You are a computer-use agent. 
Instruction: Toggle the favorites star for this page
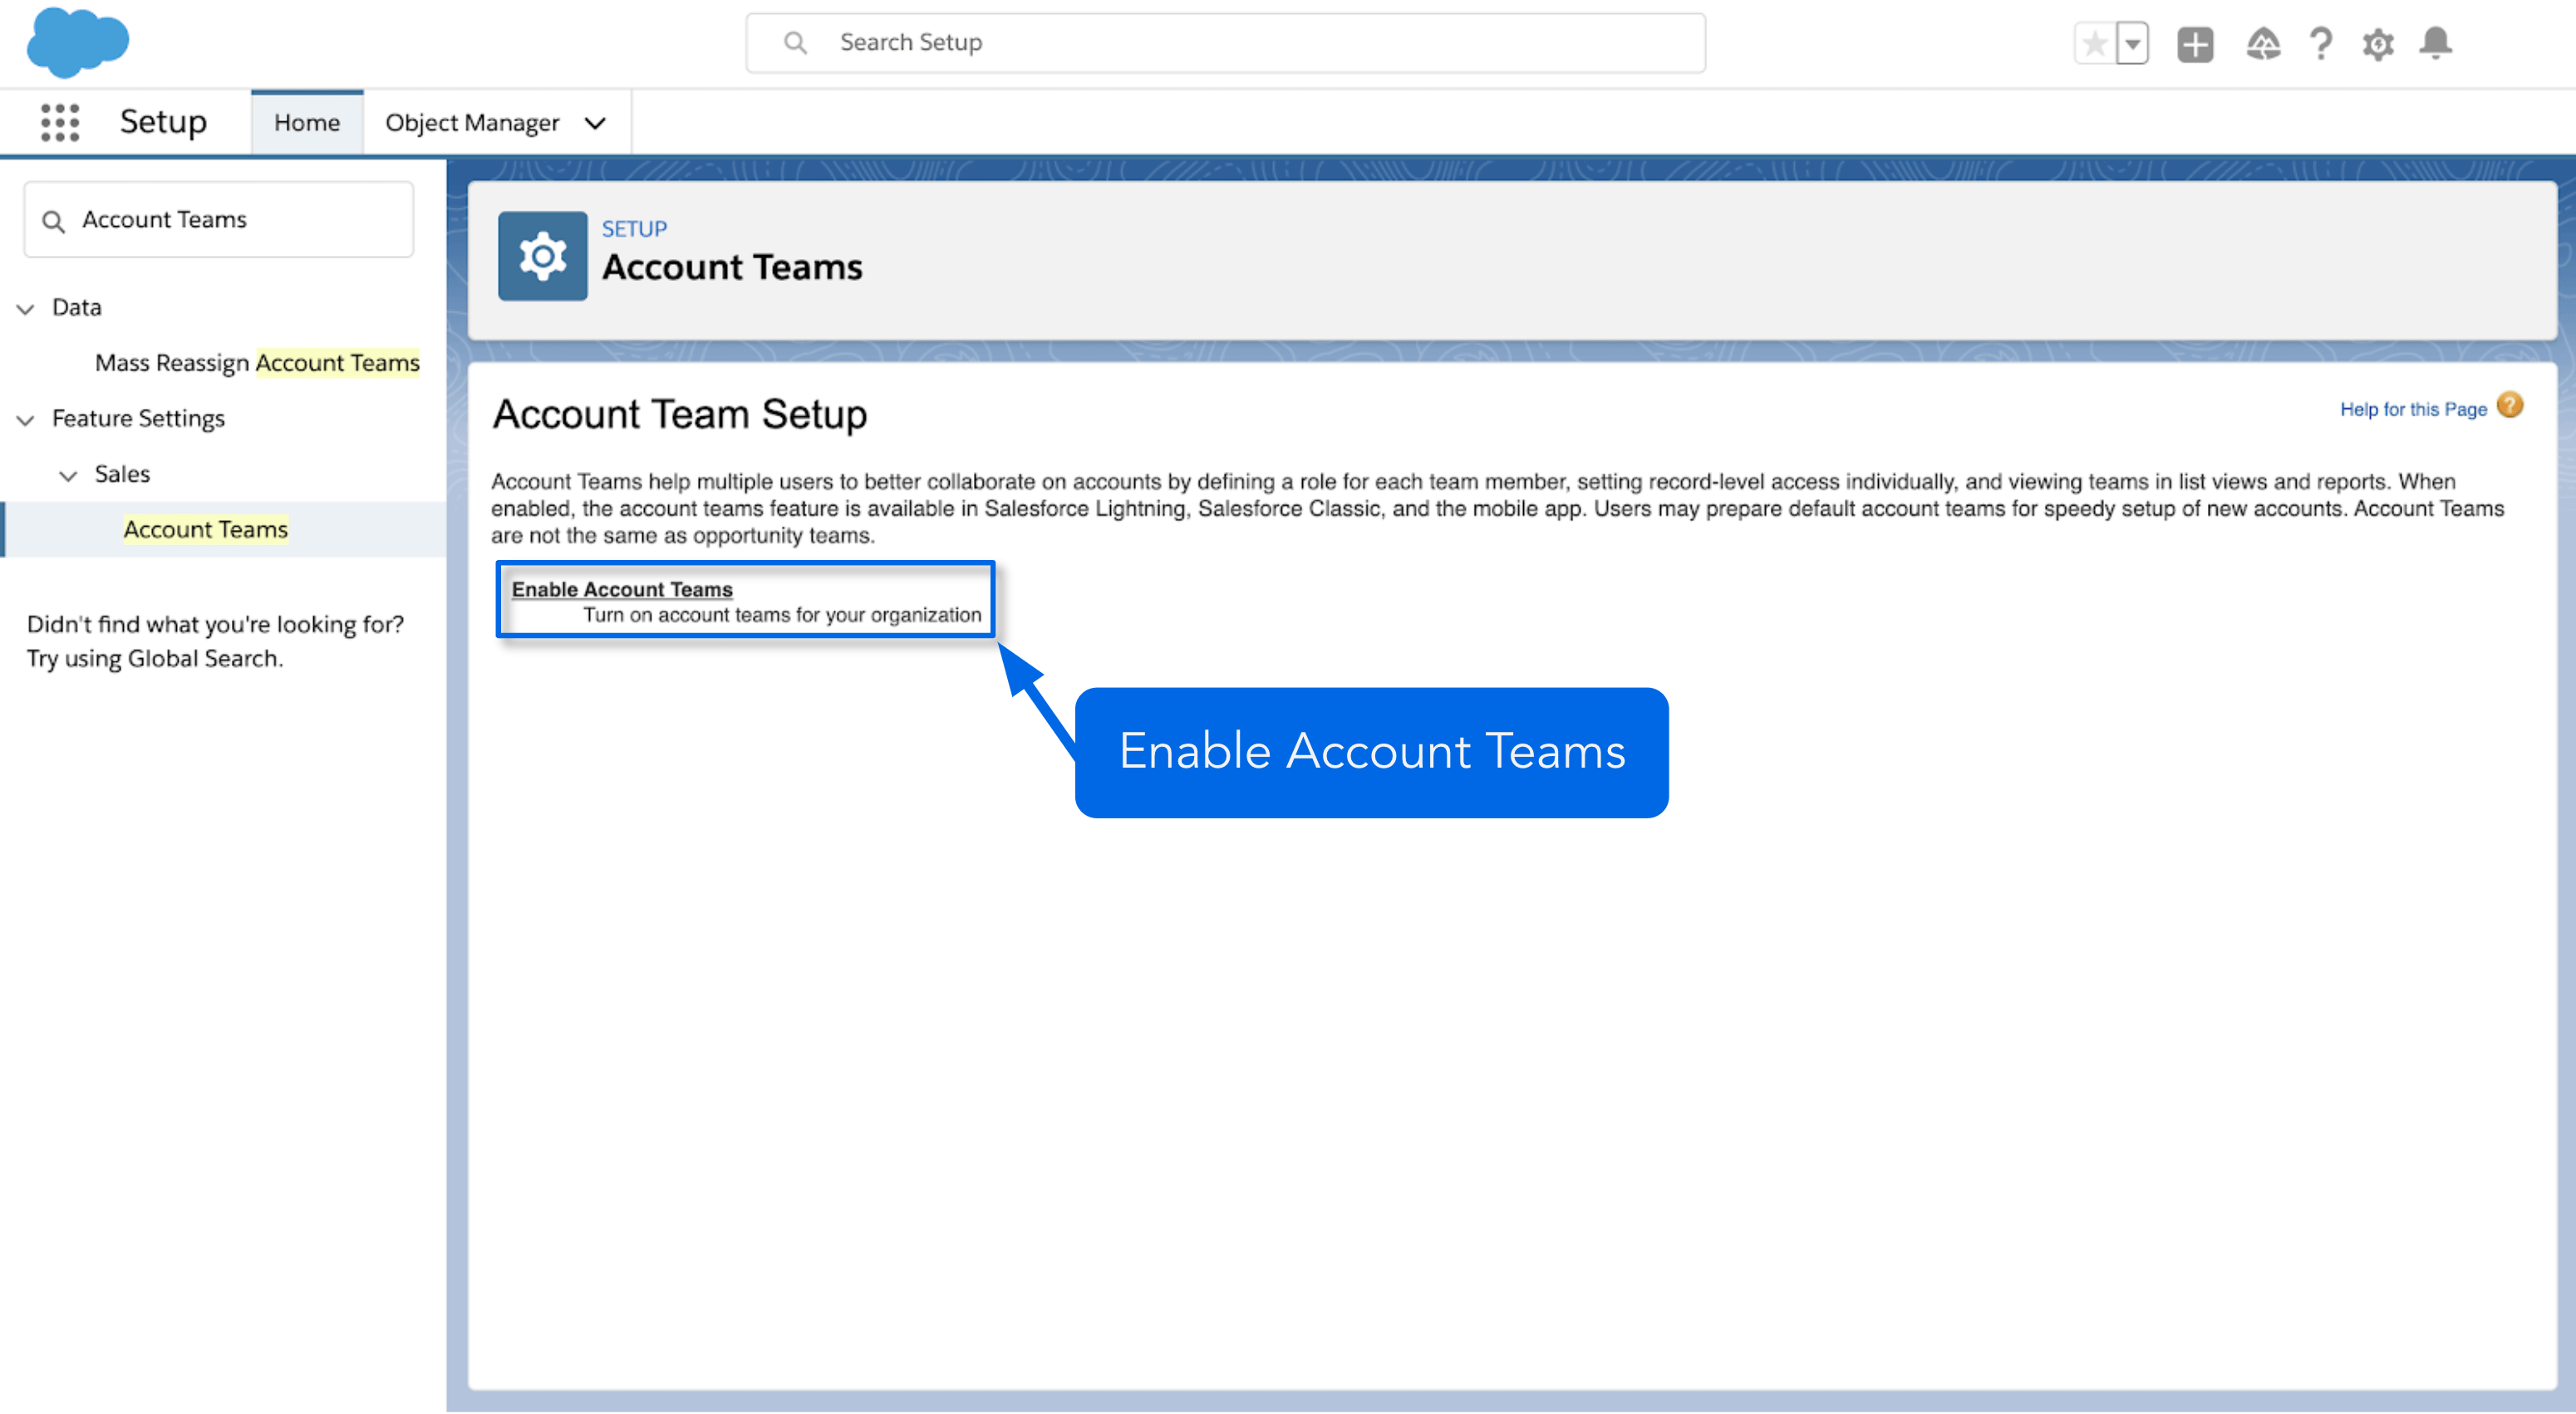tap(2094, 43)
